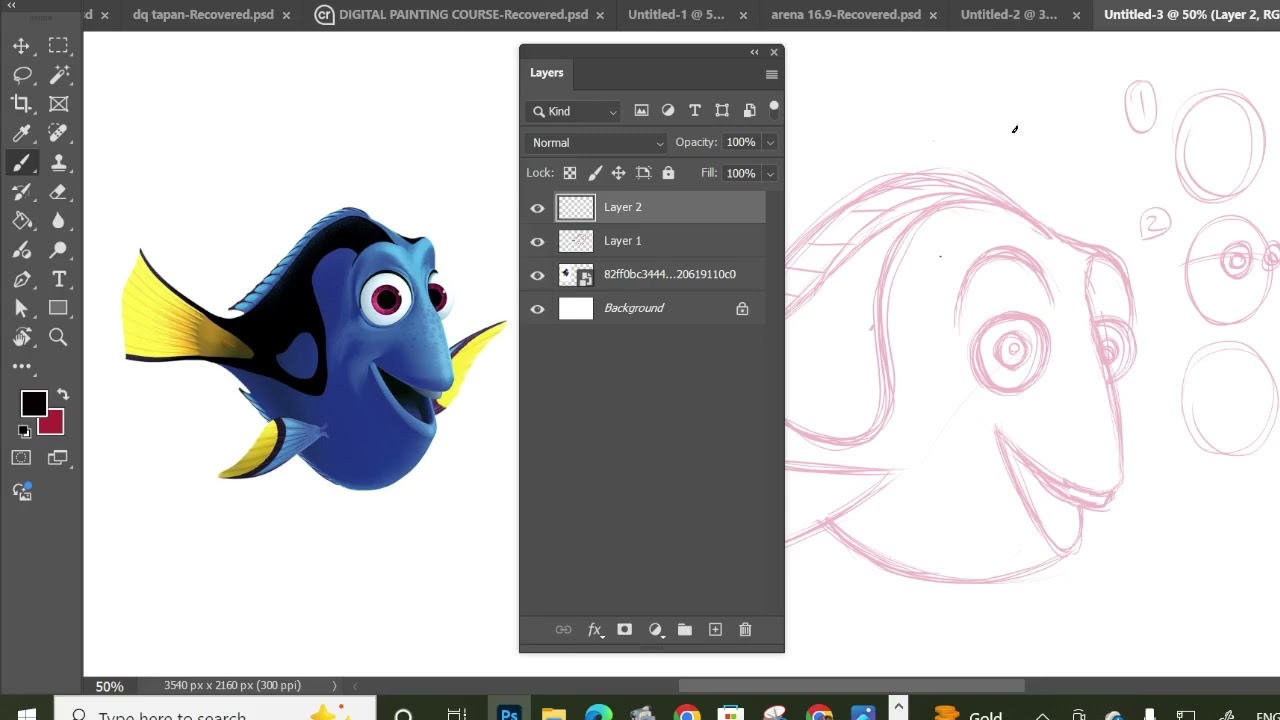
Task: Select the Frame tool
Action: pyautogui.click(x=58, y=104)
